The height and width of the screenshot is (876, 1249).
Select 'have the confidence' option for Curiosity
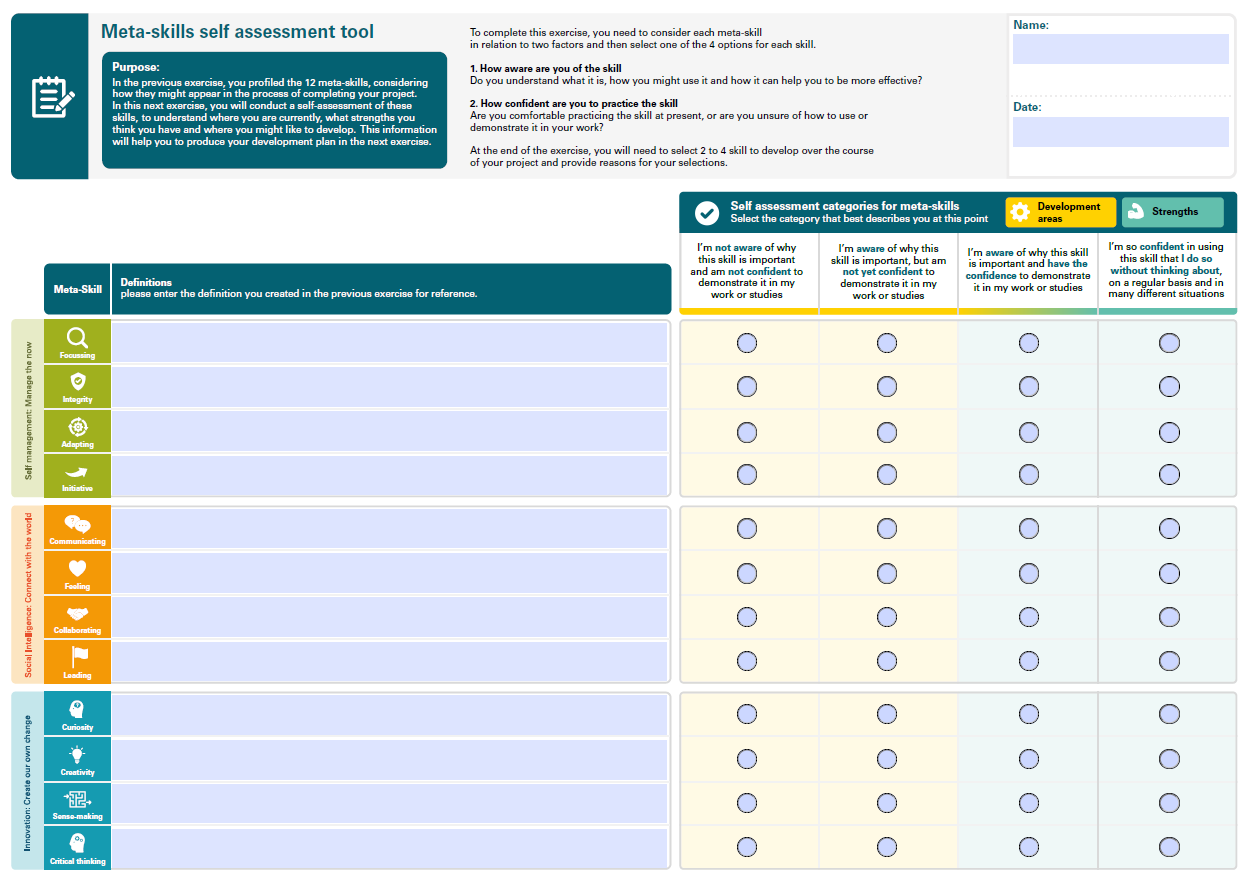(x=1029, y=714)
